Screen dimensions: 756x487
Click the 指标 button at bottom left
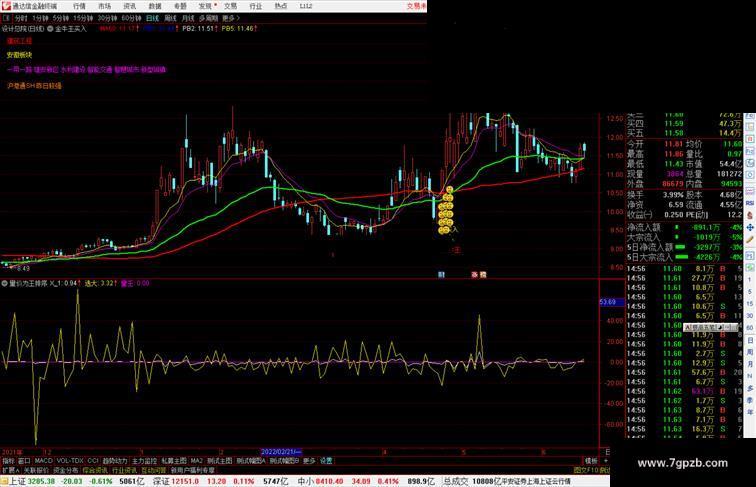[x=9, y=461]
